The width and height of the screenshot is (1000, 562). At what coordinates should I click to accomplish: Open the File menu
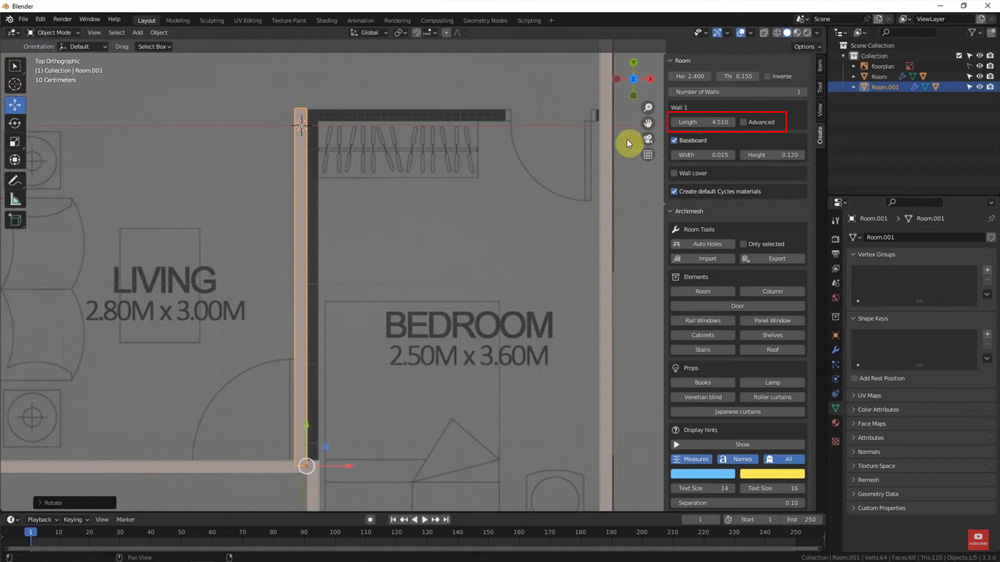(x=23, y=19)
